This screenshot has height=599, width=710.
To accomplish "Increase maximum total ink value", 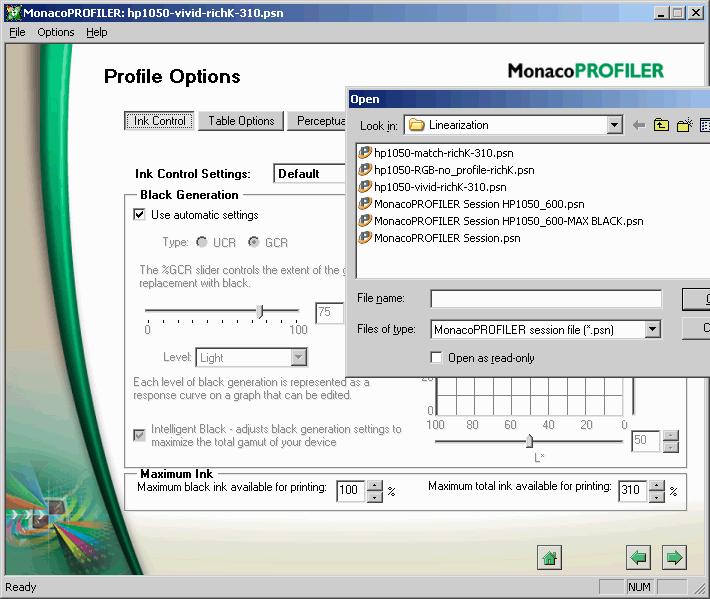I will (x=657, y=486).
